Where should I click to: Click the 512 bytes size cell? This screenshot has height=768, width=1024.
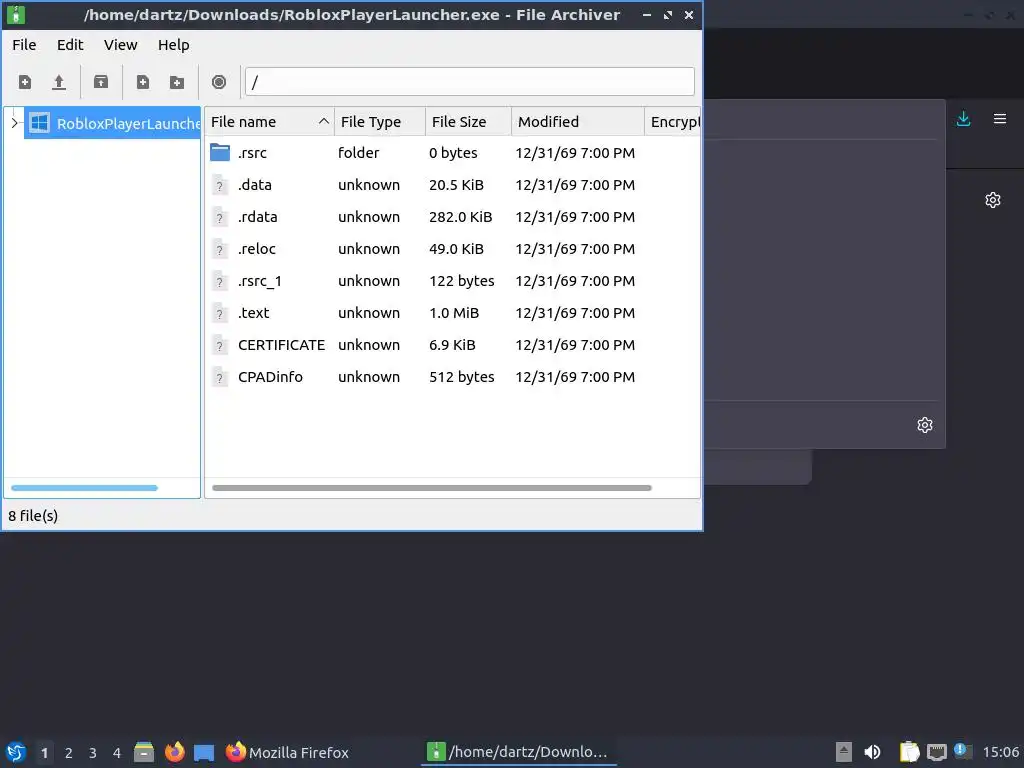click(x=462, y=377)
